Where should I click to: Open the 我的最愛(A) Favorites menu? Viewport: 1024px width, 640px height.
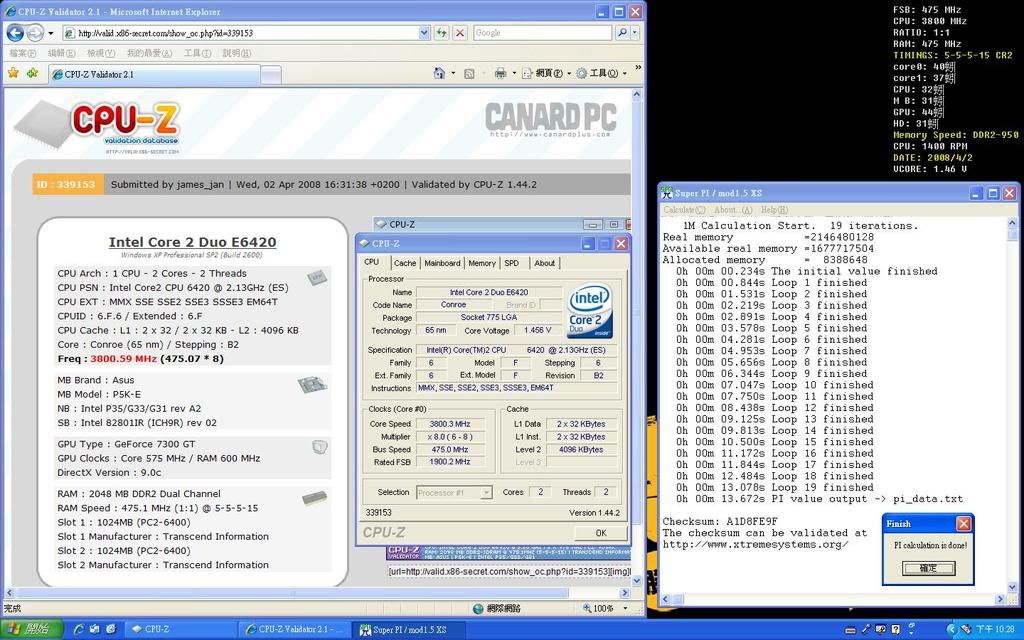150,53
